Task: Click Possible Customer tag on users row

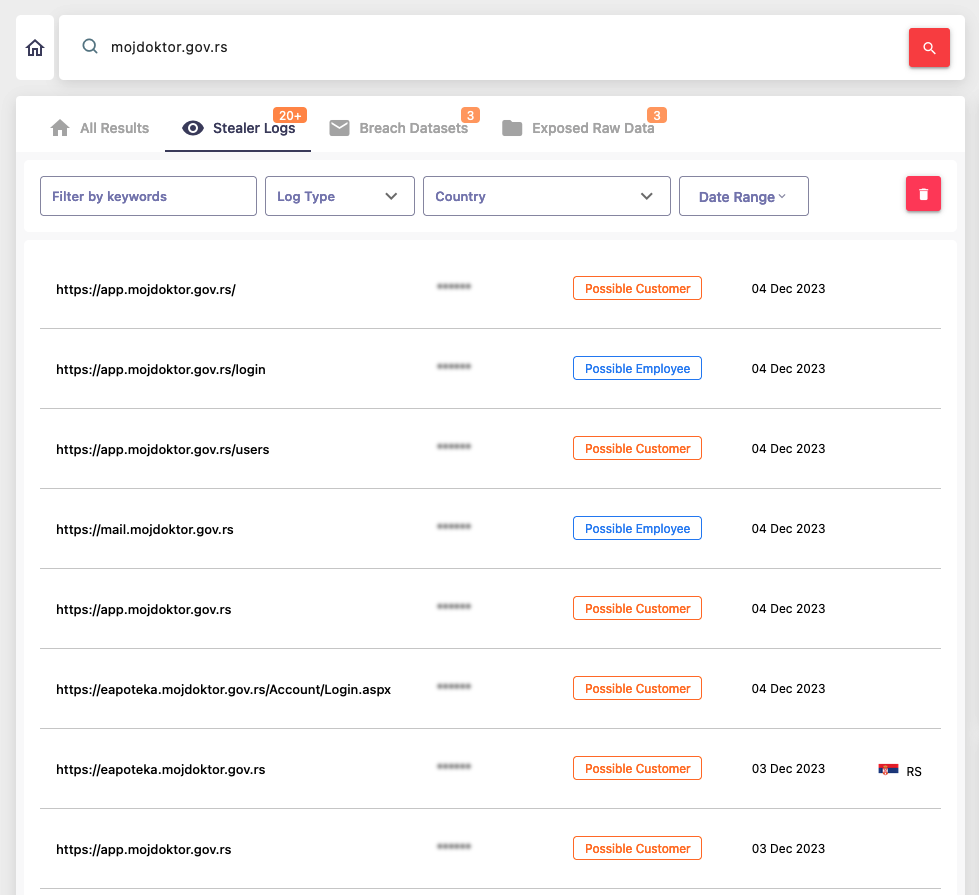Action: pyautogui.click(x=637, y=448)
